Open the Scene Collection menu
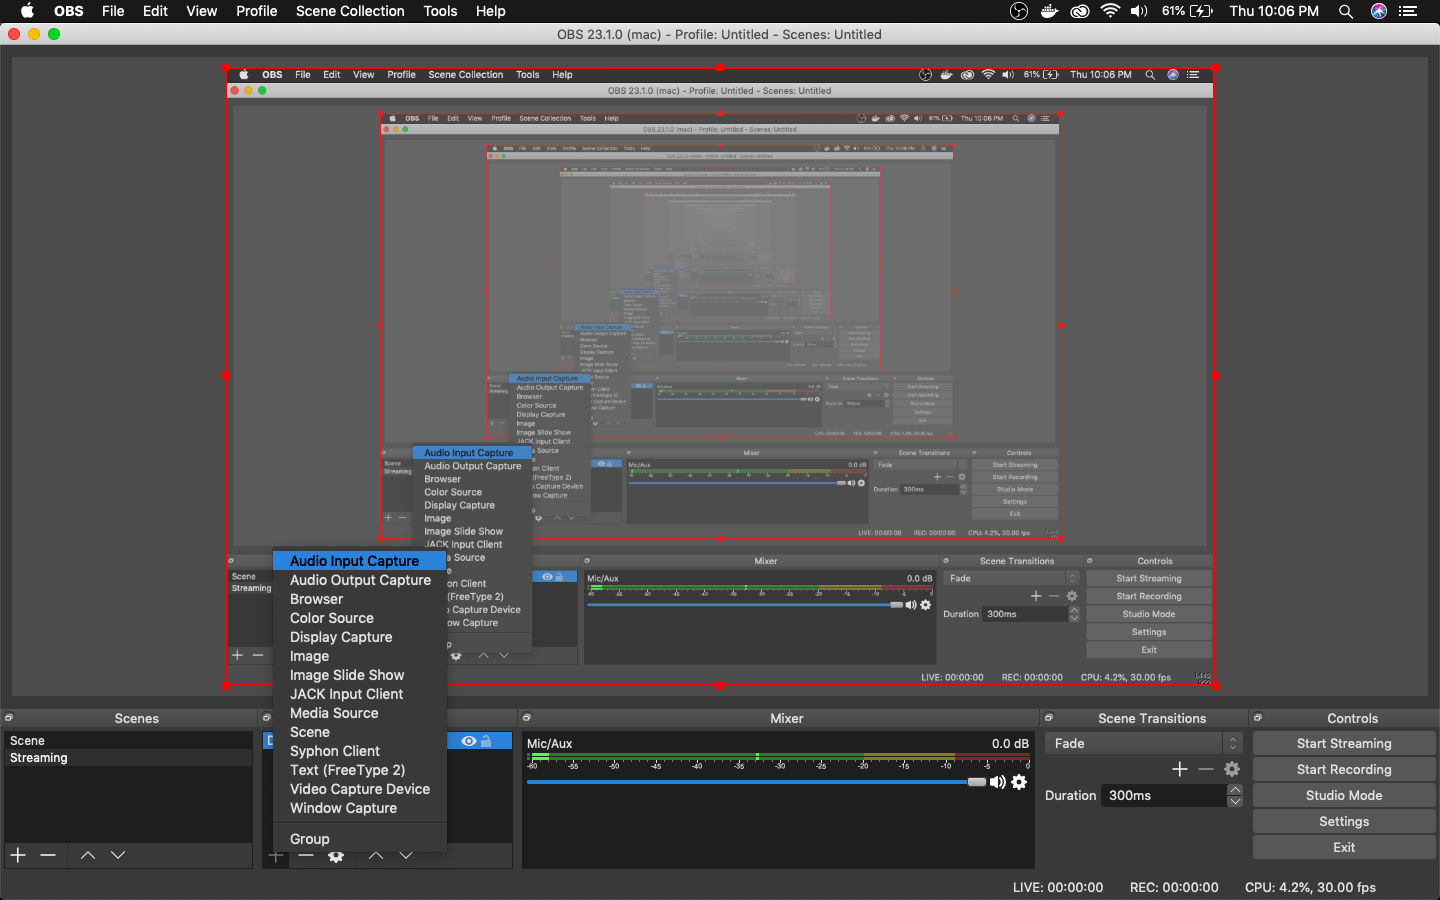1440x900 pixels. click(350, 11)
